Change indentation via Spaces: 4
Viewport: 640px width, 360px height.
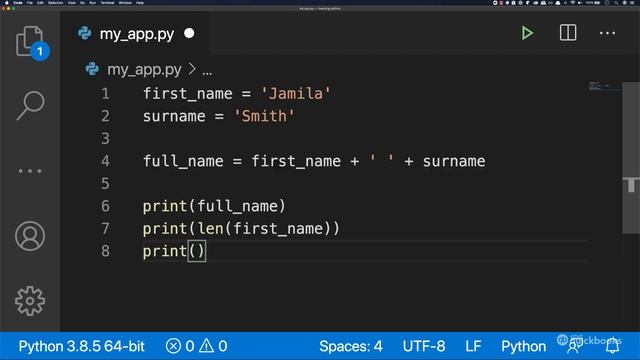[x=351, y=346]
